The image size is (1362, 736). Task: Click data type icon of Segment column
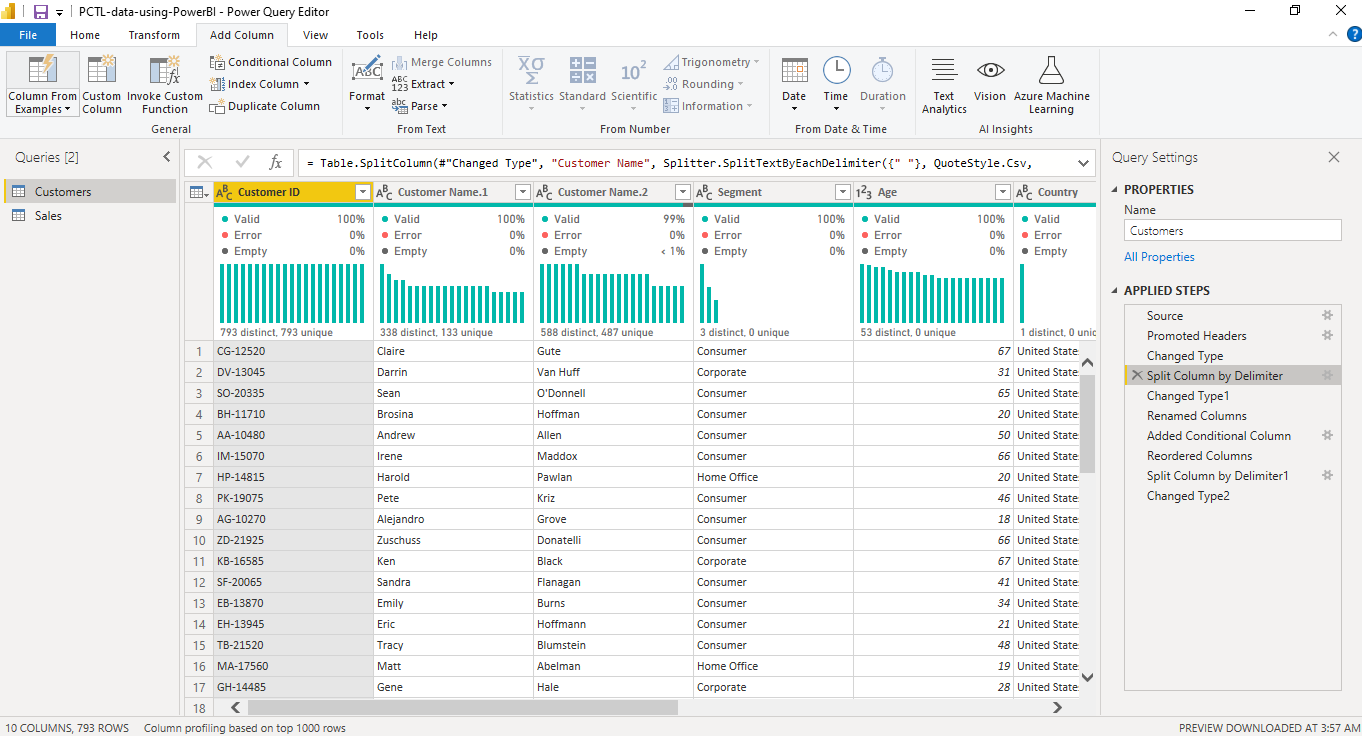pos(705,192)
